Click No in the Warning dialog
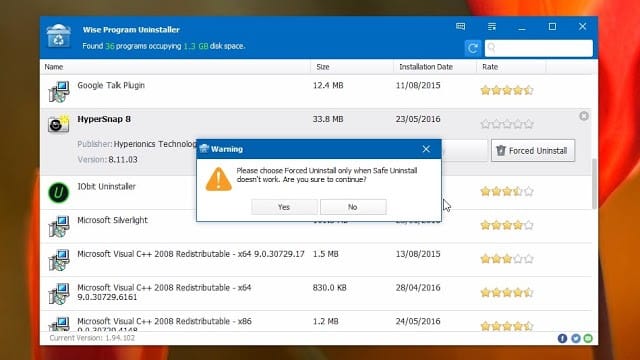The width and height of the screenshot is (640, 360). [353, 207]
